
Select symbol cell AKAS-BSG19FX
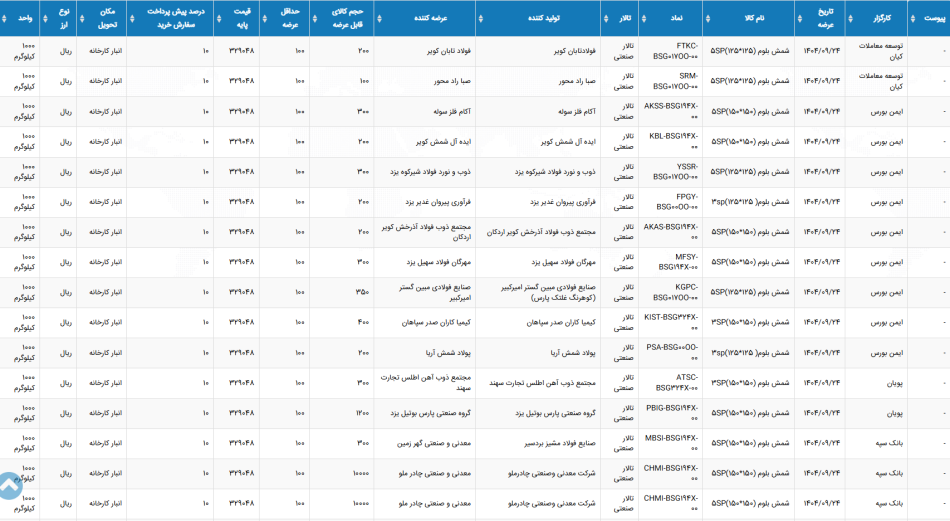671,232
